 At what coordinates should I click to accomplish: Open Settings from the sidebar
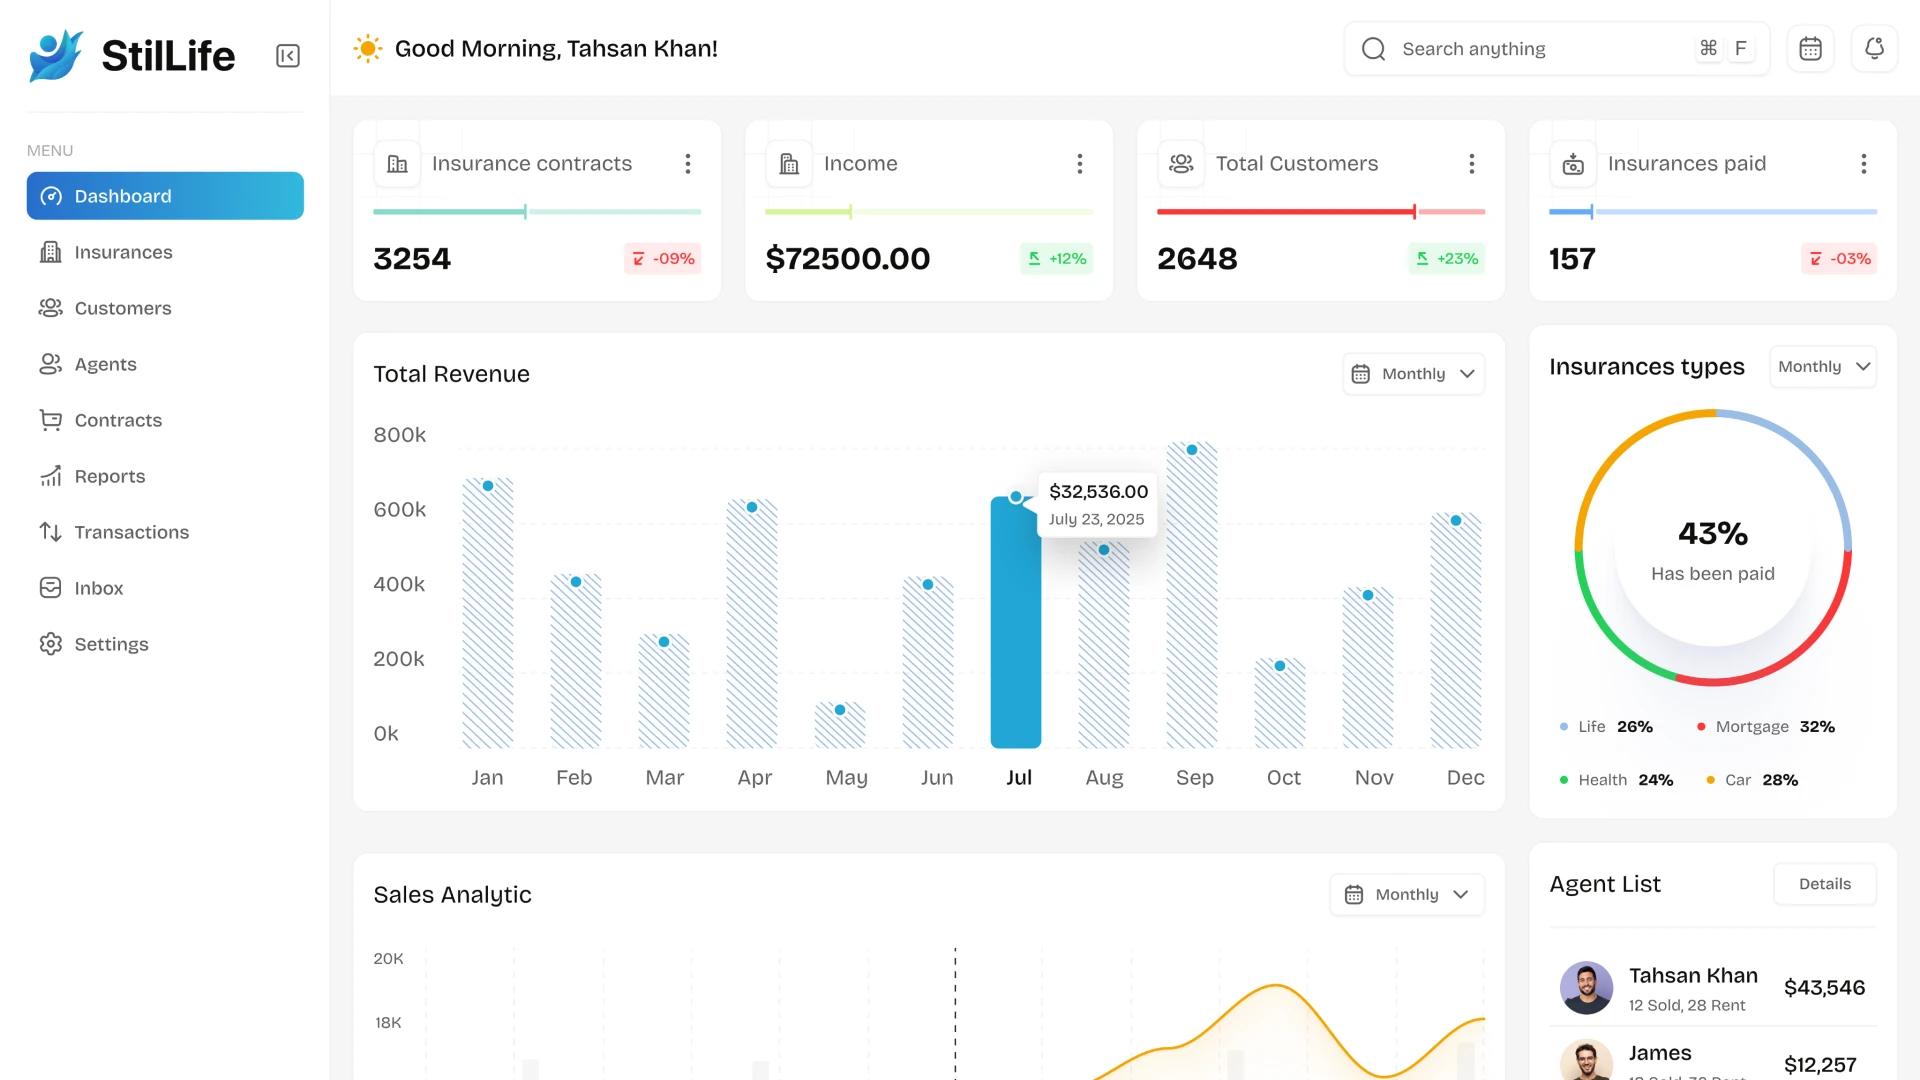[x=111, y=644]
